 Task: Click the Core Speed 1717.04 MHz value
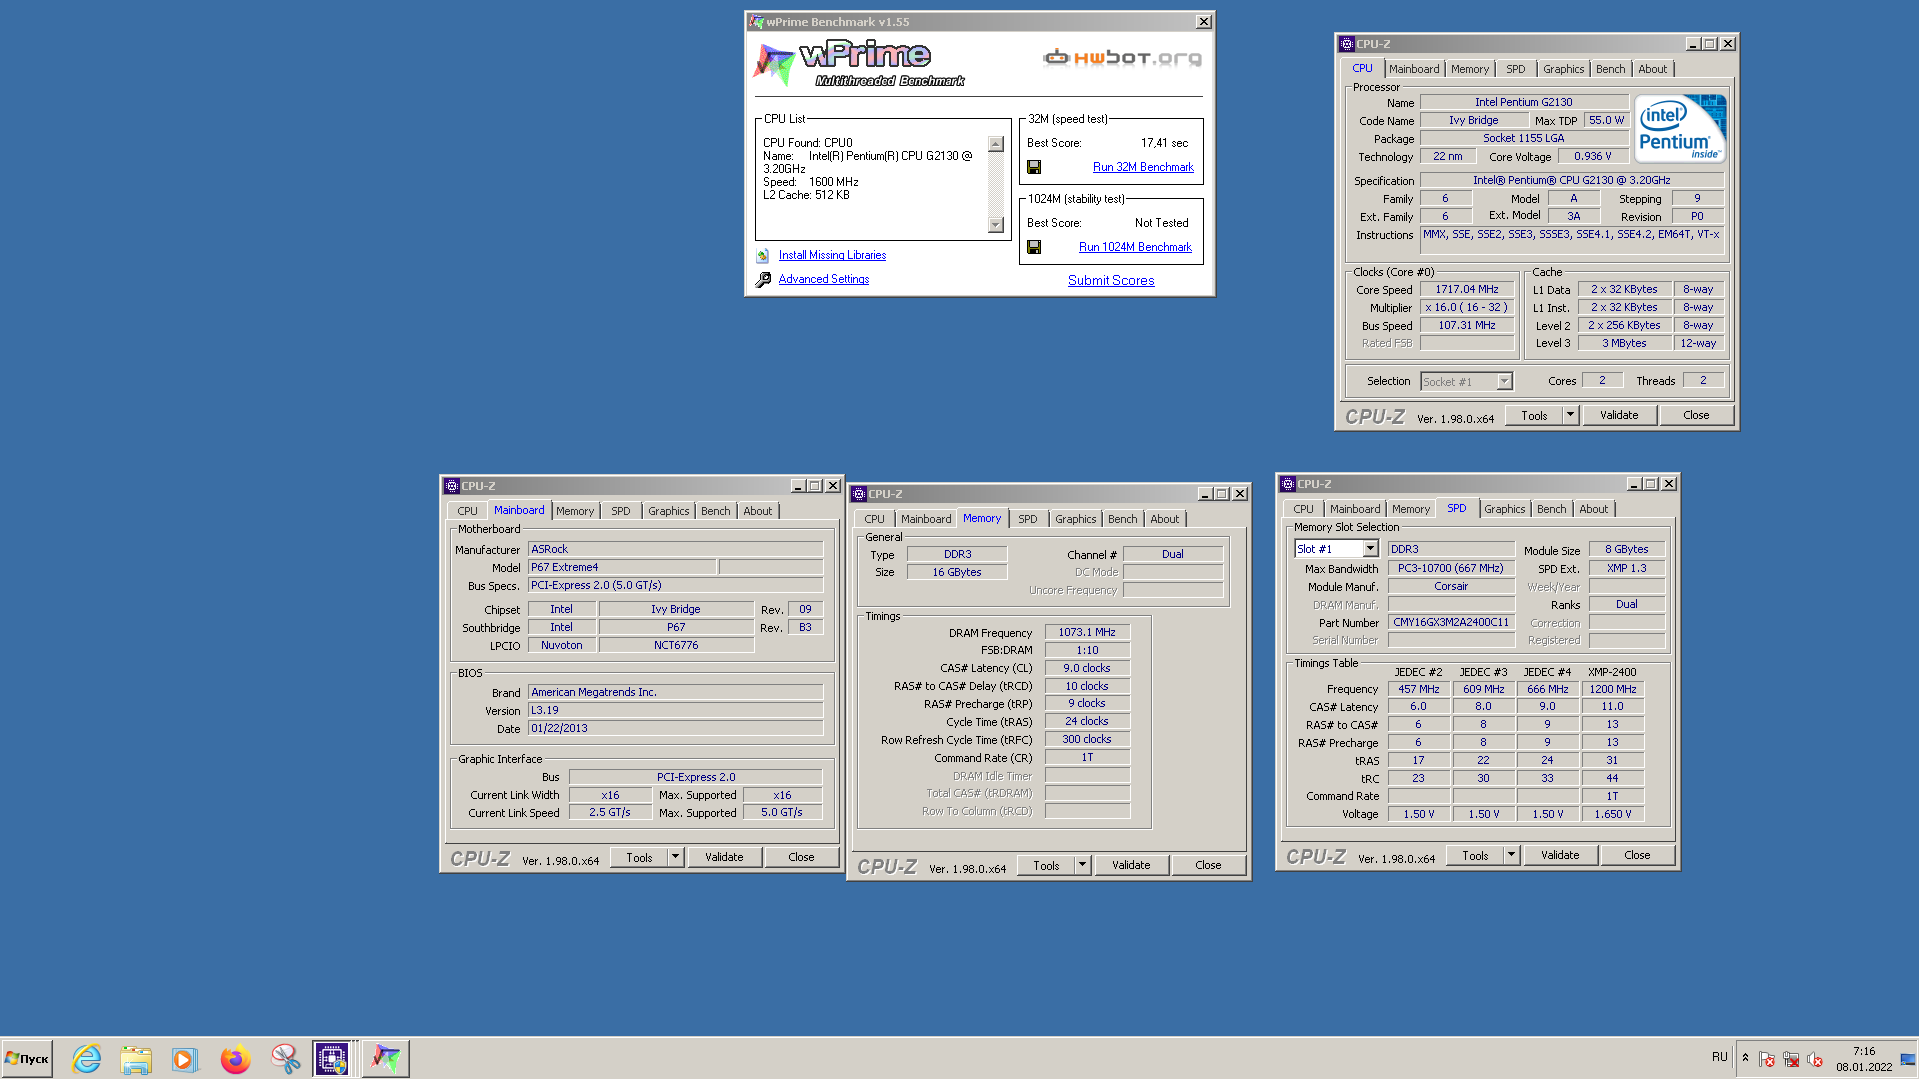pos(1467,289)
